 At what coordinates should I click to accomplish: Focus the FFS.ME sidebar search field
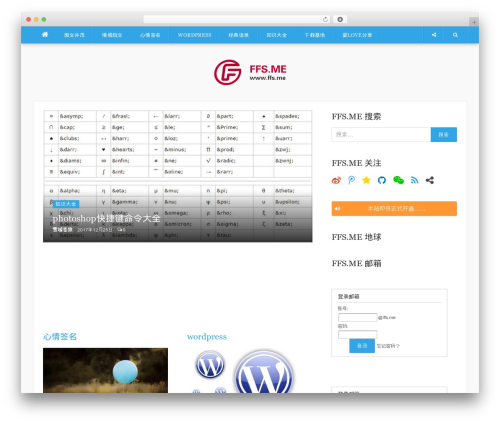click(x=381, y=135)
